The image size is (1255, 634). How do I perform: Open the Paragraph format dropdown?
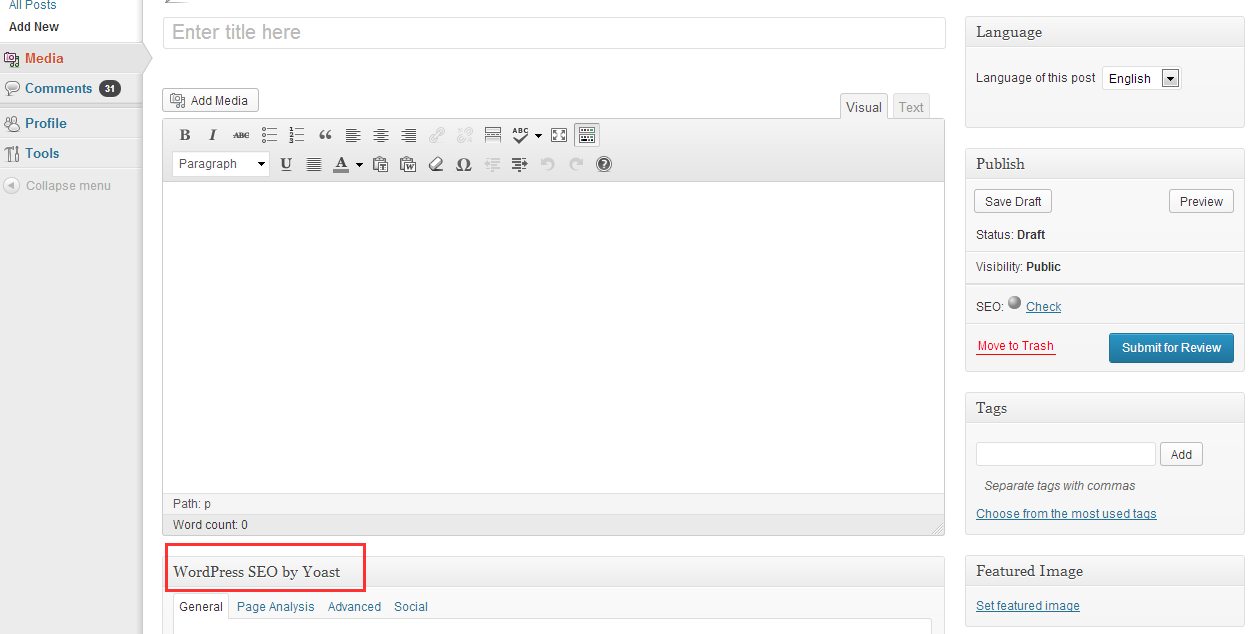pos(221,164)
